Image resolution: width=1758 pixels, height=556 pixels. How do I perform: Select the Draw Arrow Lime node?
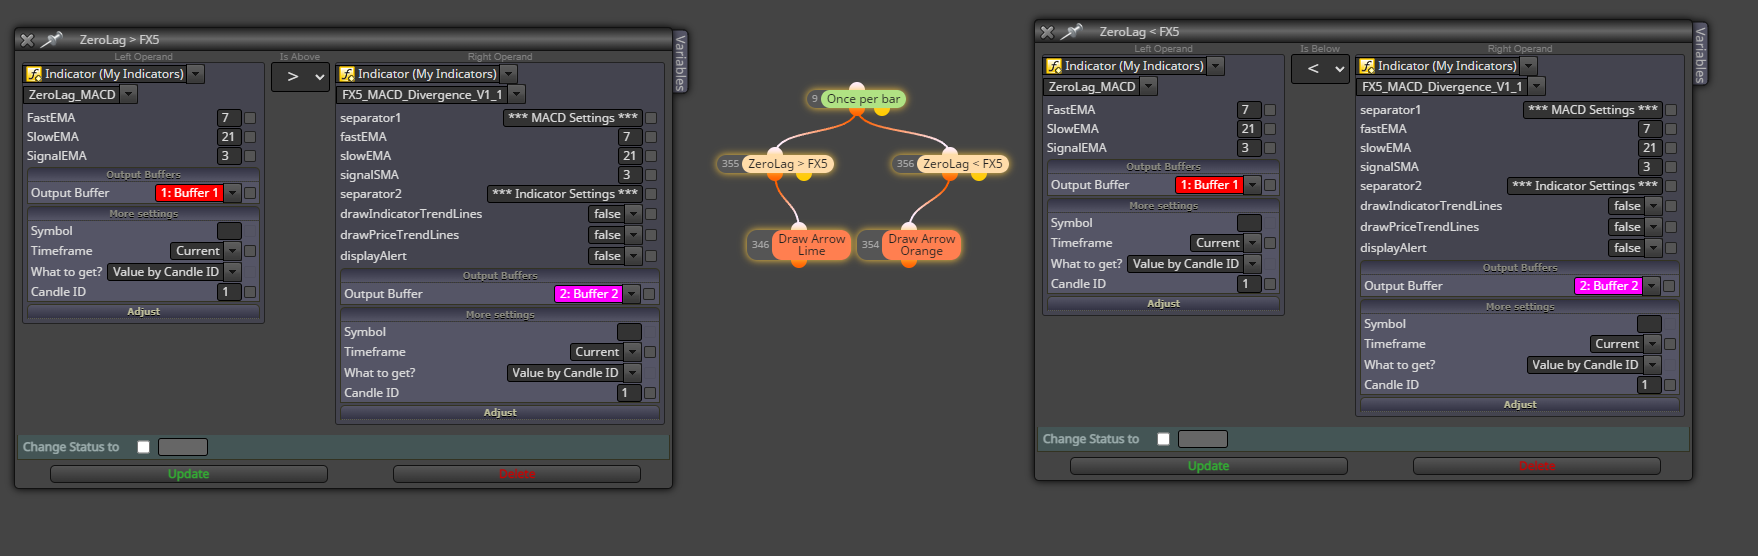pos(799,245)
